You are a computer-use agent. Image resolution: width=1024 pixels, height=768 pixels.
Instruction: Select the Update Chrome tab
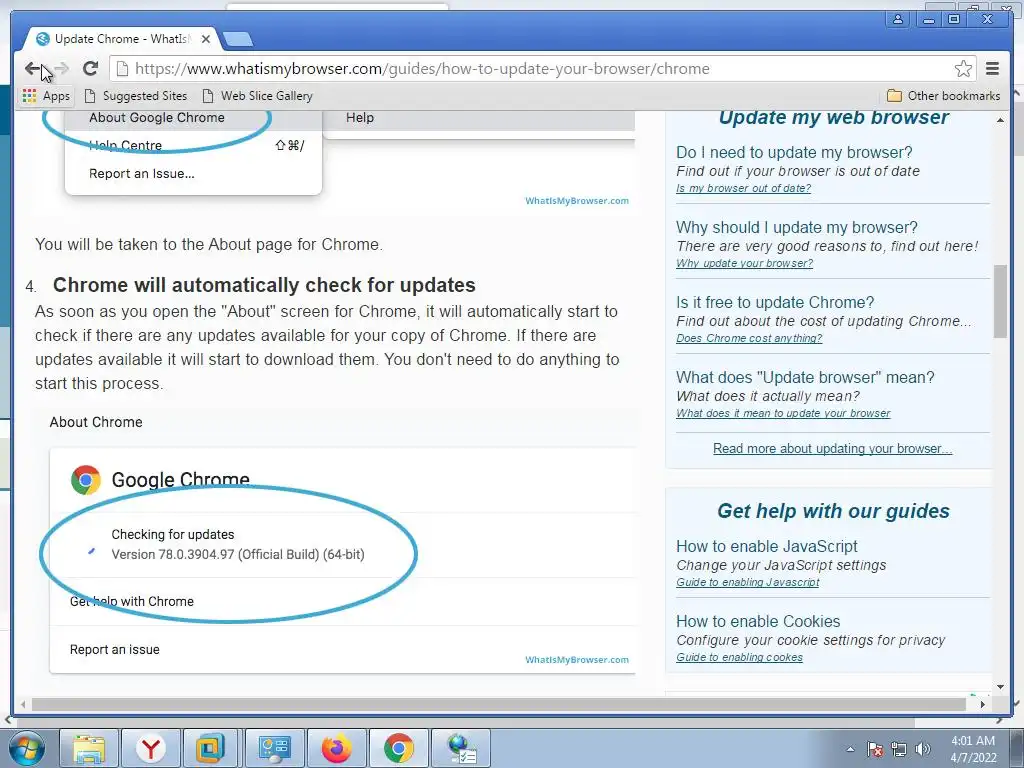(121, 39)
